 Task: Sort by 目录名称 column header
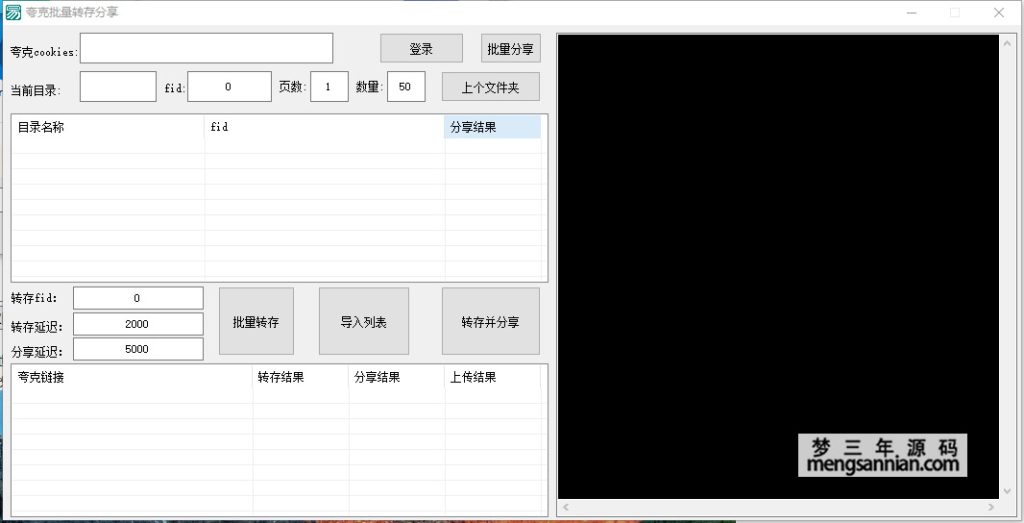tap(108, 127)
